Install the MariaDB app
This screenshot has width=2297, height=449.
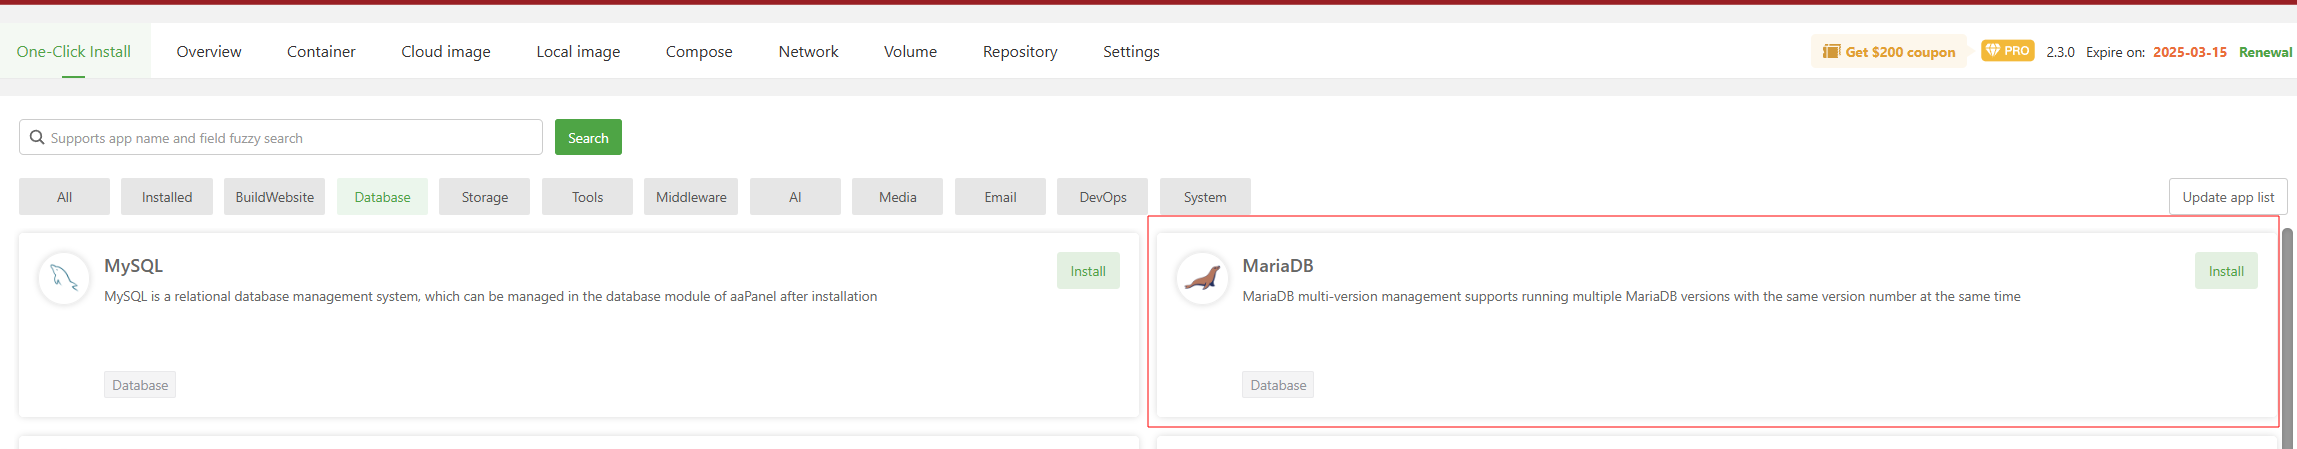pyautogui.click(x=2226, y=271)
